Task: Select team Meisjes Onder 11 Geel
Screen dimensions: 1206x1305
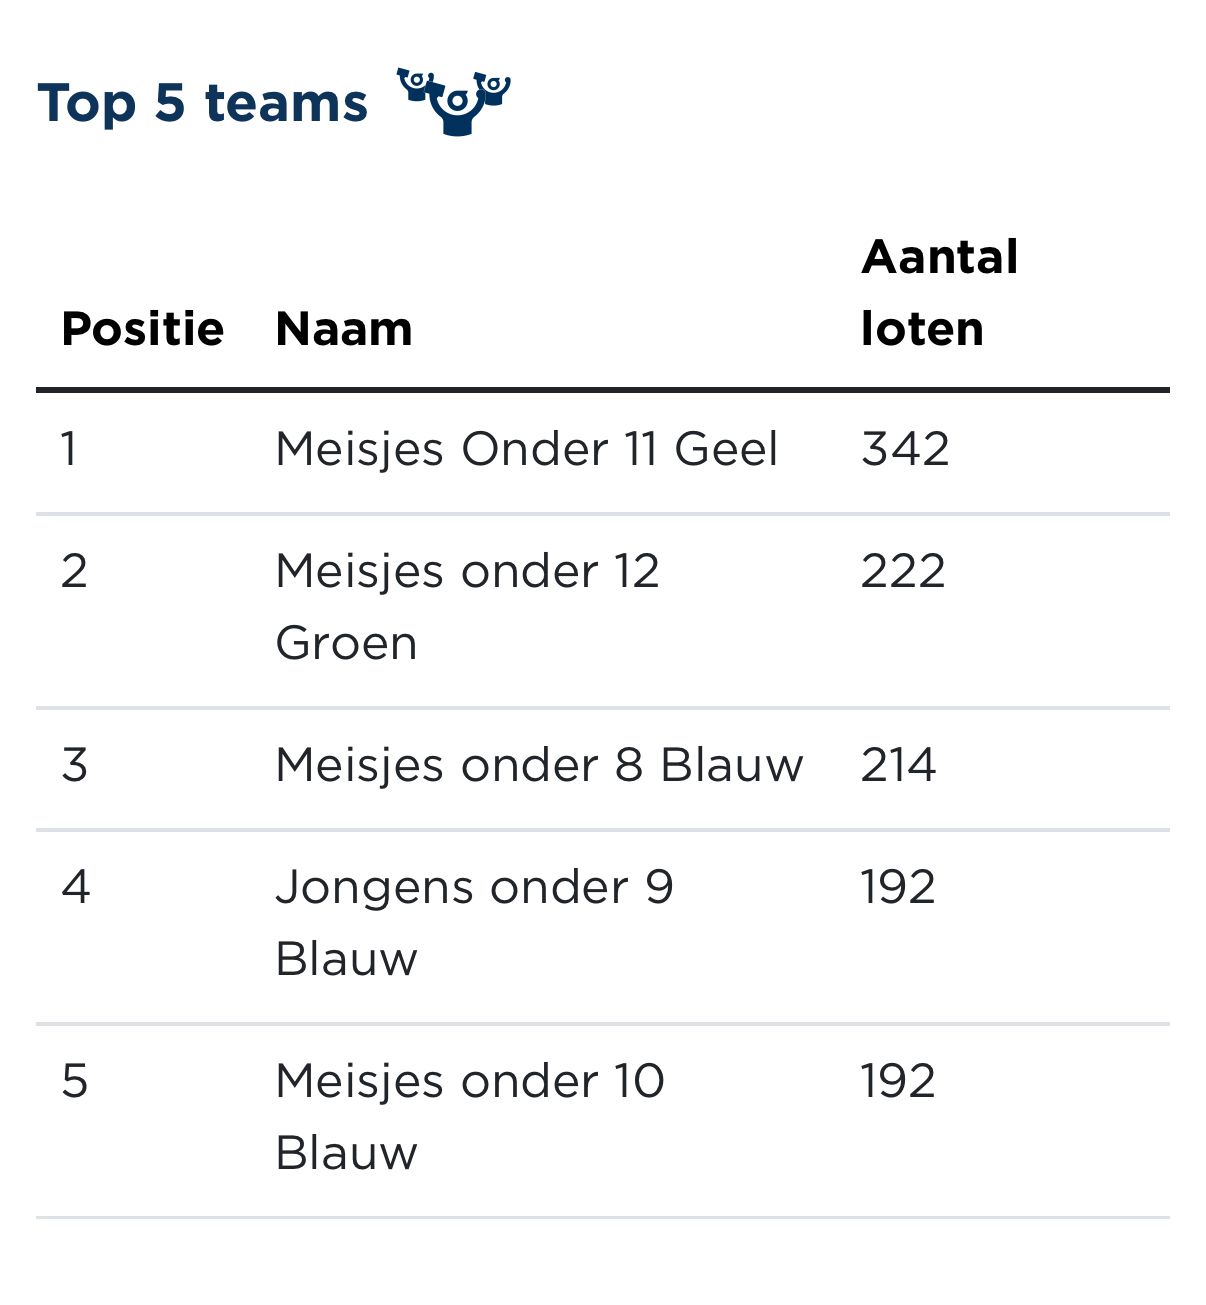Action: coord(526,449)
